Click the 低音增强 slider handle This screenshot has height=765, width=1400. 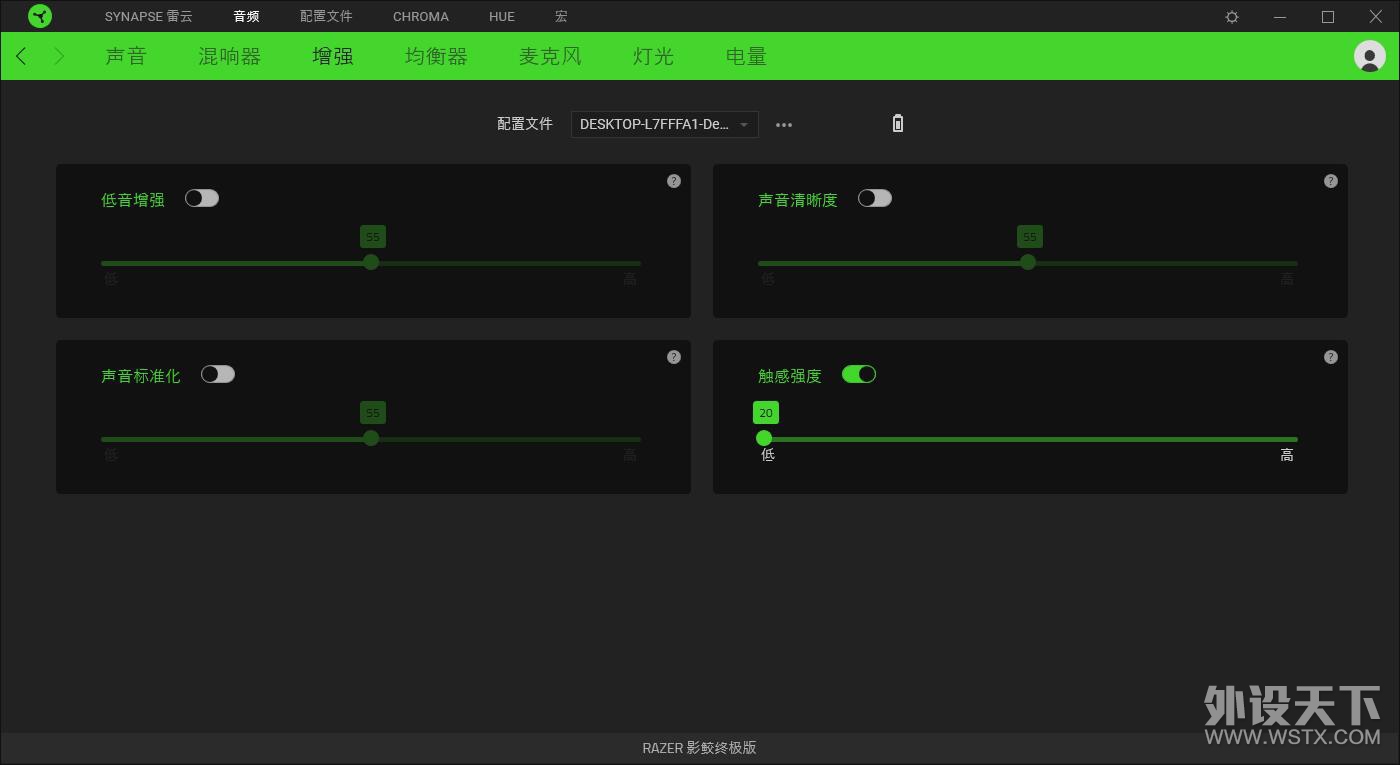(371, 262)
